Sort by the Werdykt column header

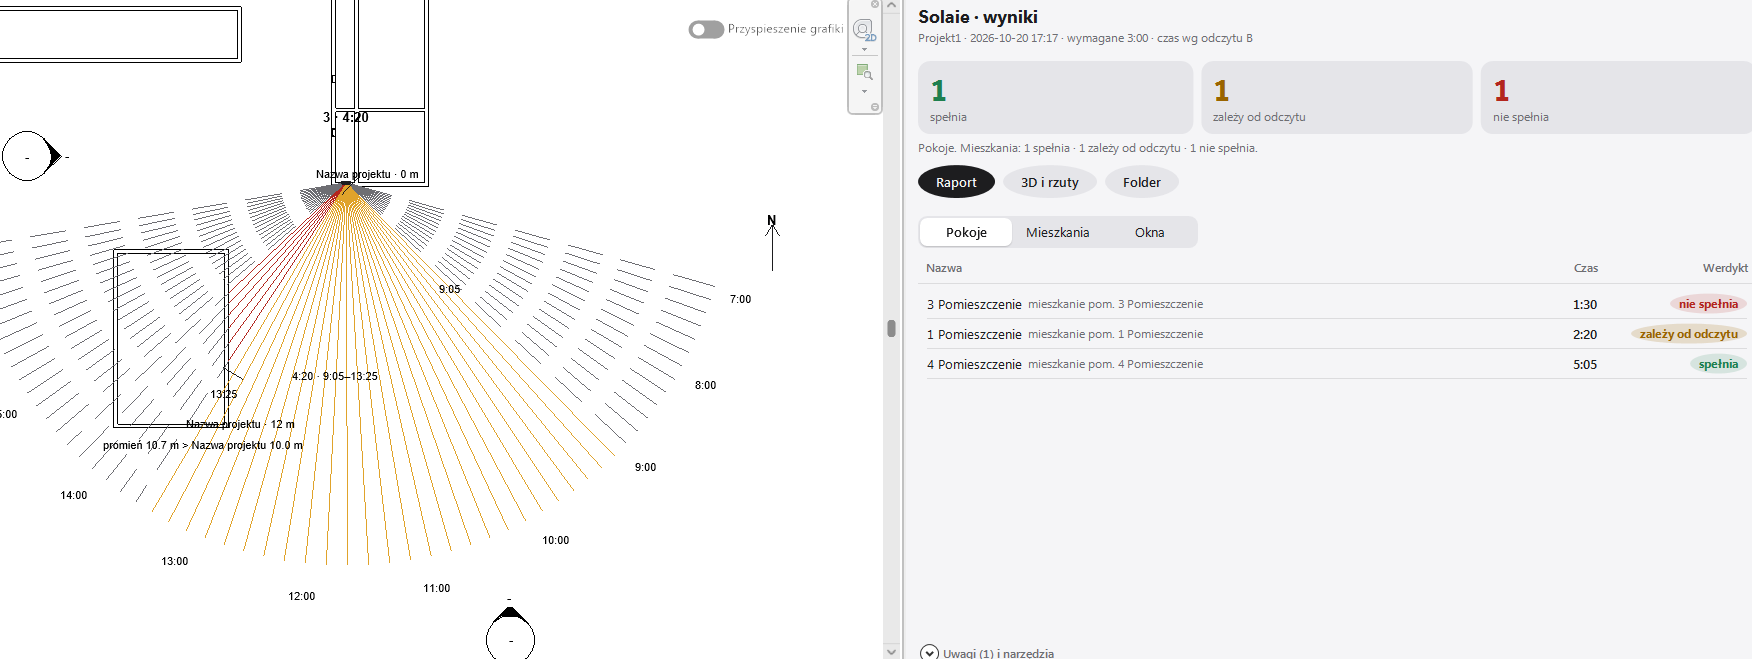[x=1725, y=268]
